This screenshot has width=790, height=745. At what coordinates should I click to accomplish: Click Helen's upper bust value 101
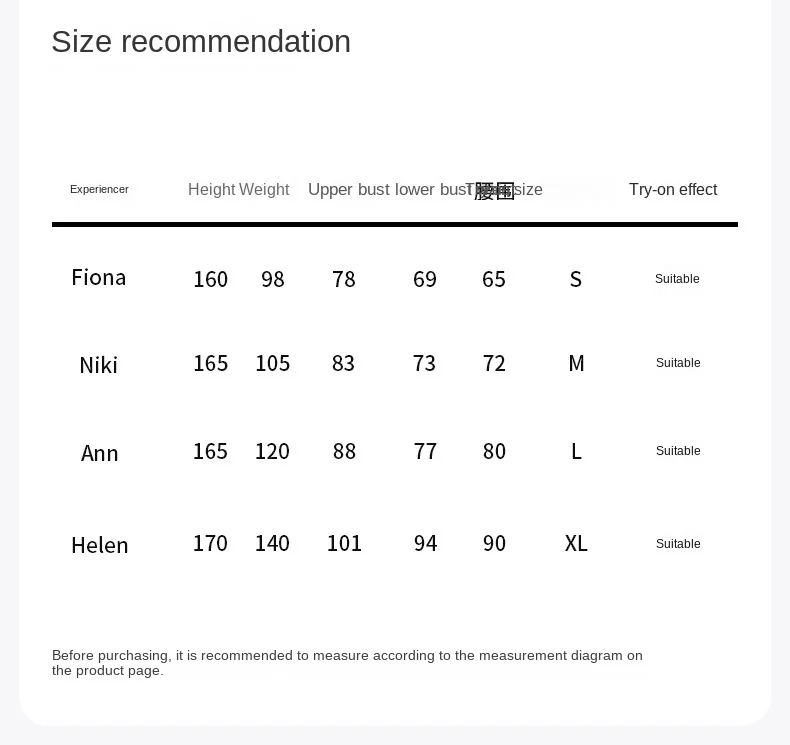click(345, 544)
